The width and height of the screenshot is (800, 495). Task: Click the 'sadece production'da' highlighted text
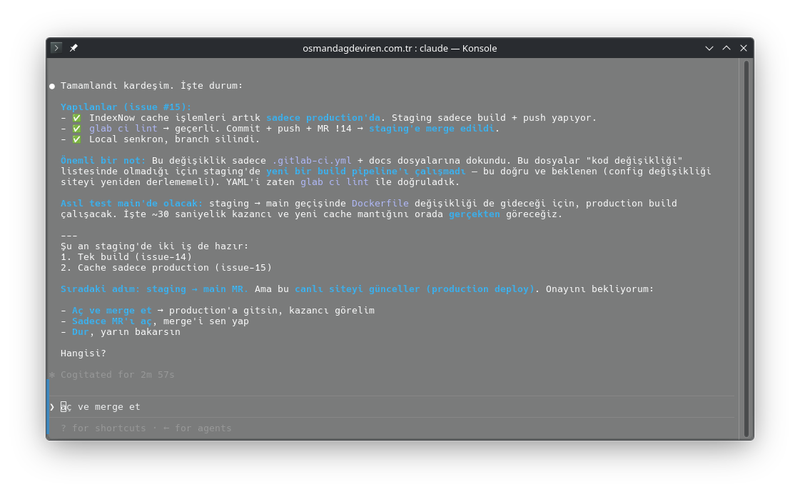tap(323, 117)
